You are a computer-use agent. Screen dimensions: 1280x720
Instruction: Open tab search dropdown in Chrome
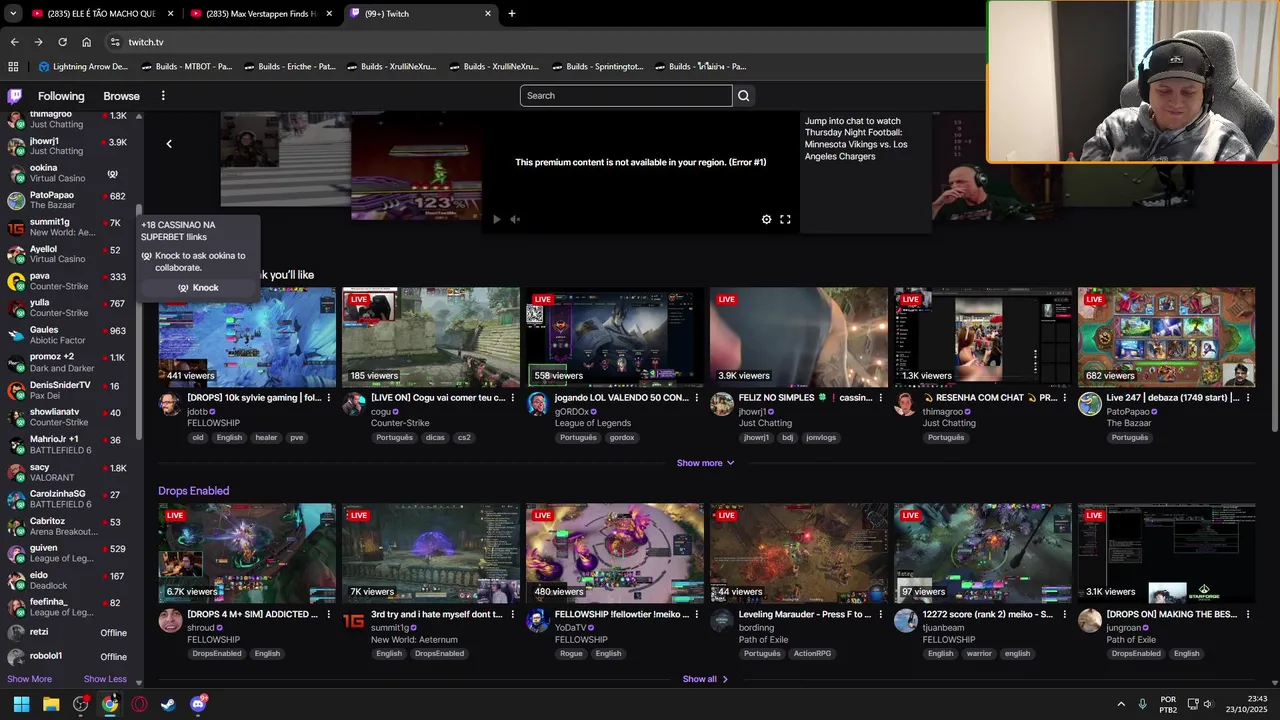click(13, 14)
